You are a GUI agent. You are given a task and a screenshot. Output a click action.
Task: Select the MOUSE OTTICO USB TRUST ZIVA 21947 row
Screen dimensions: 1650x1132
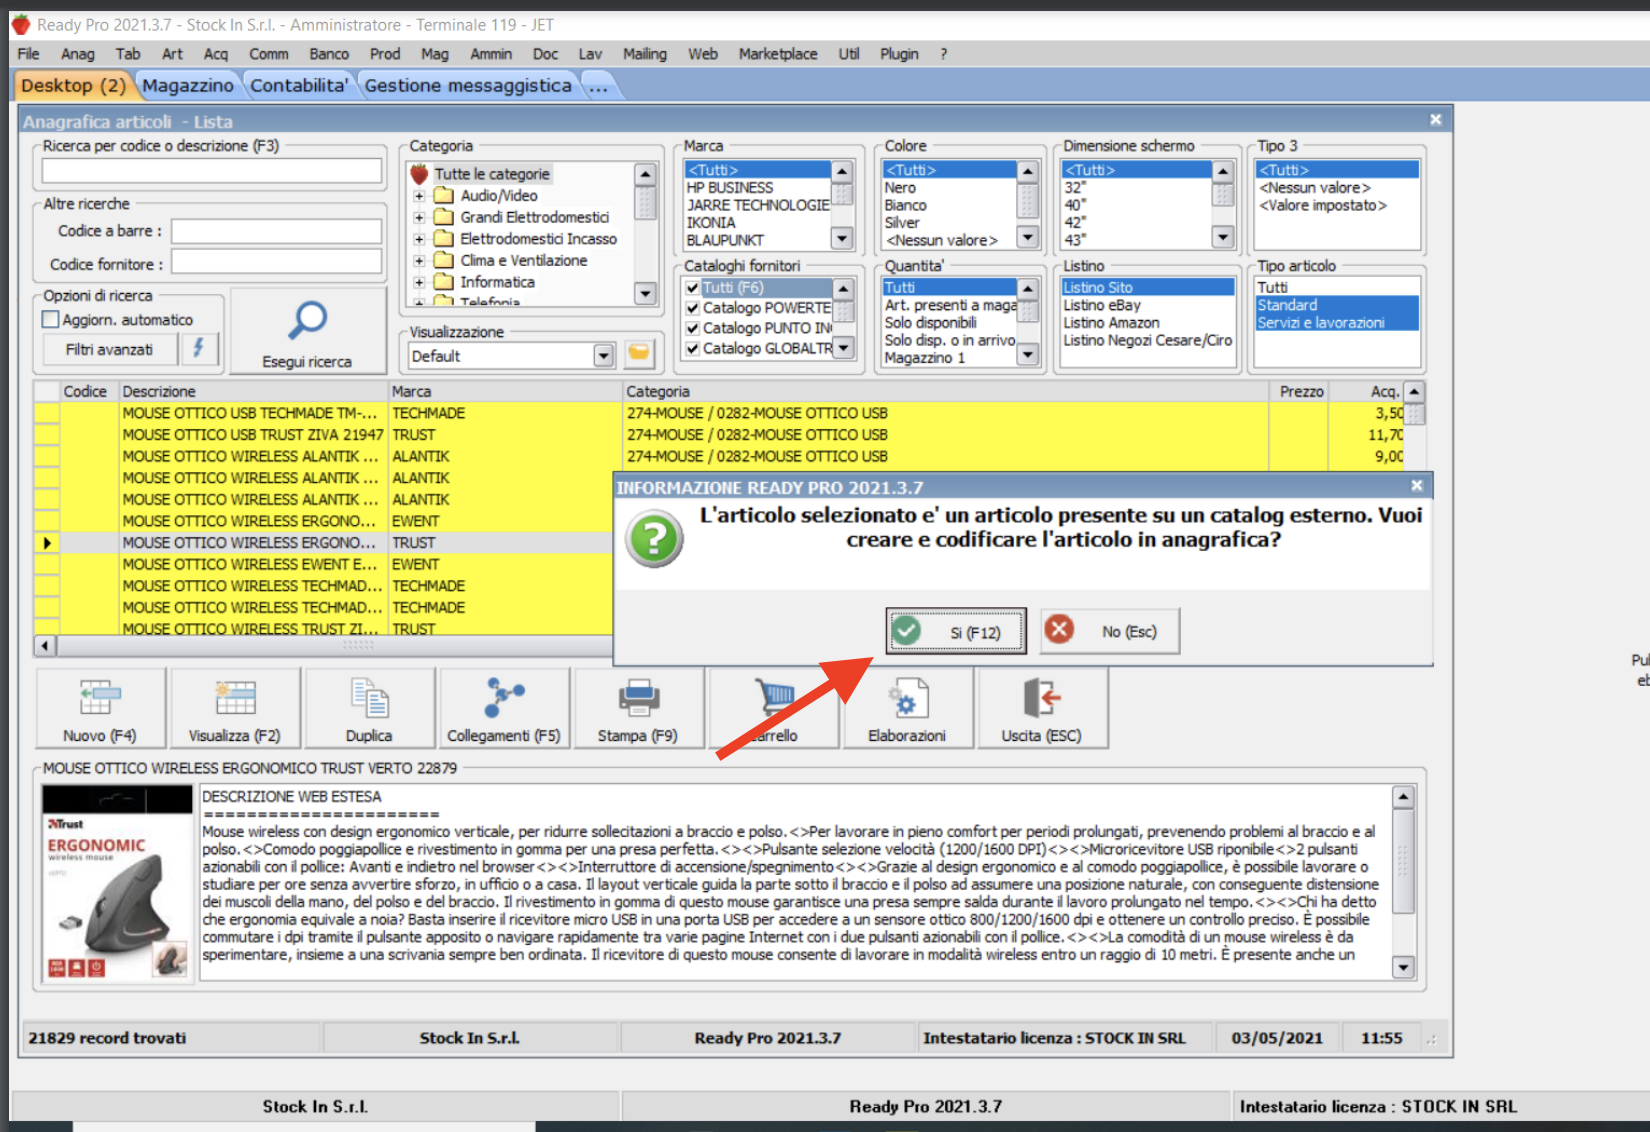click(x=716, y=435)
